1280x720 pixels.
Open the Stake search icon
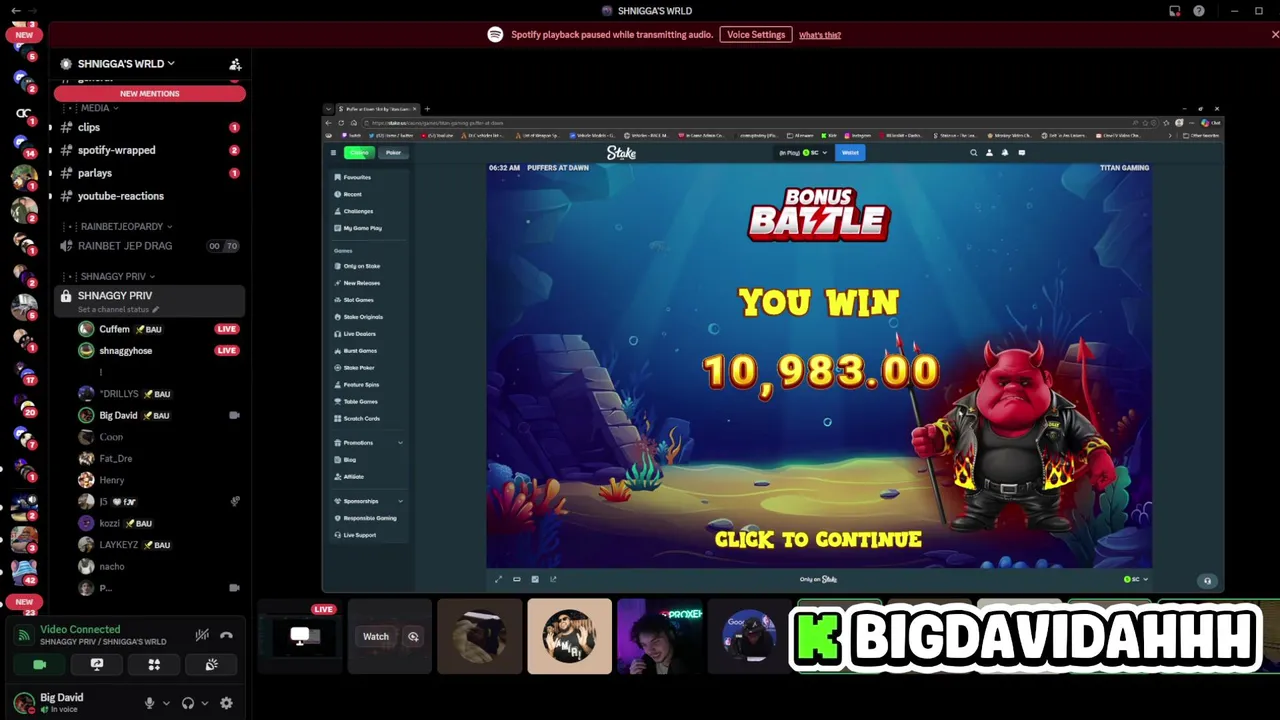pos(973,153)
